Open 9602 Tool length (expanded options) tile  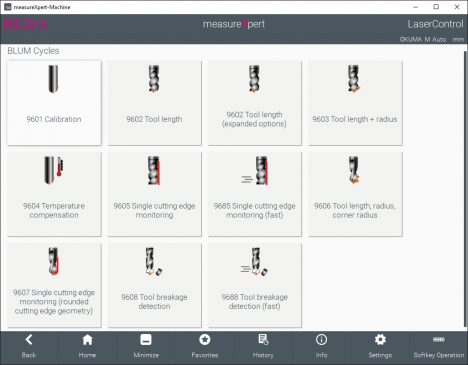tap(255, 103)
